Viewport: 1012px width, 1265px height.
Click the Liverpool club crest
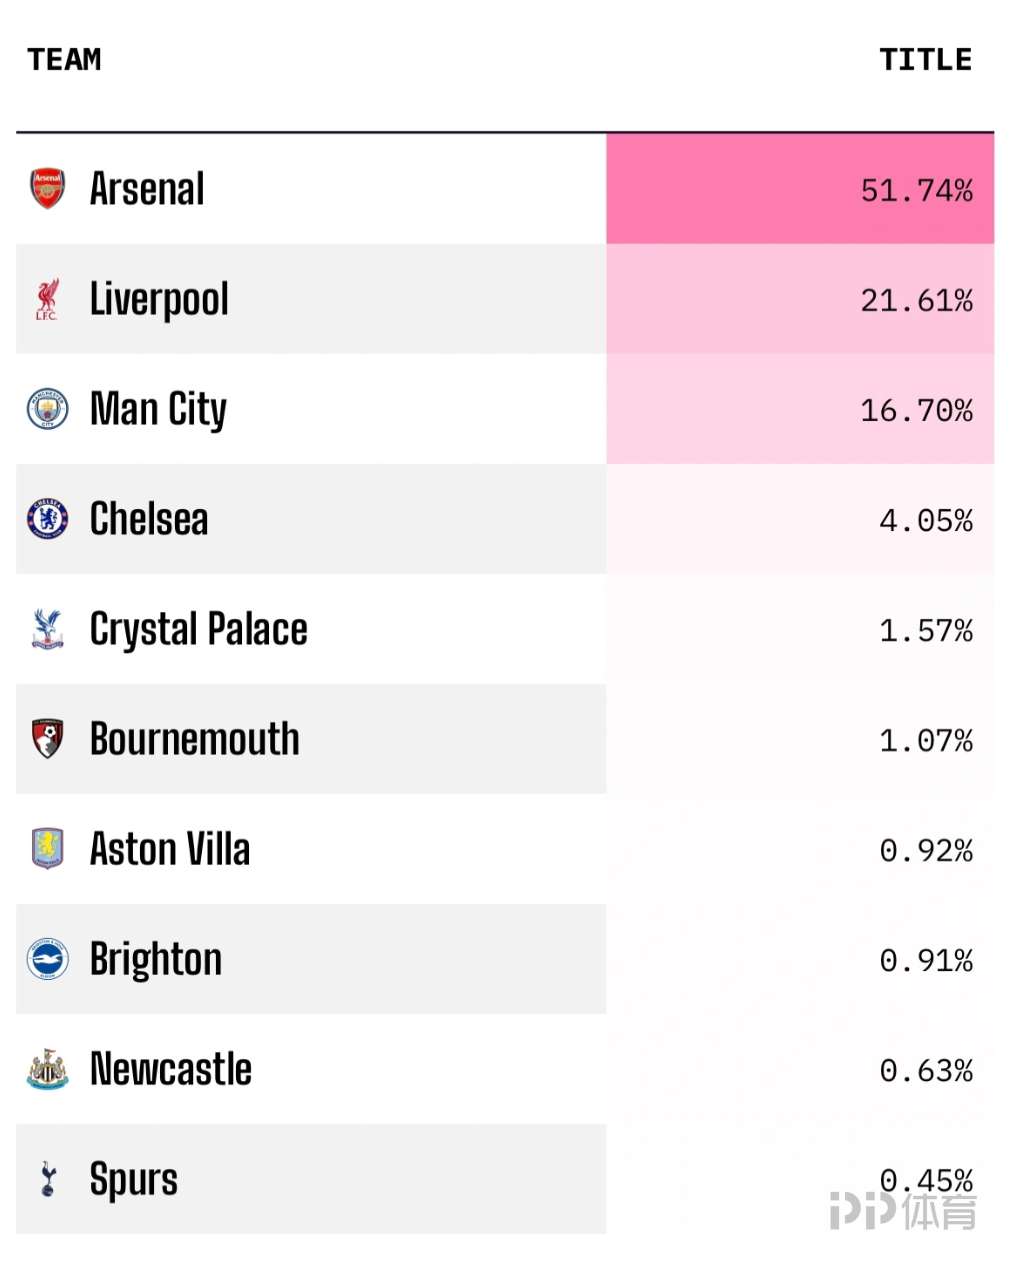click(47, 299)
